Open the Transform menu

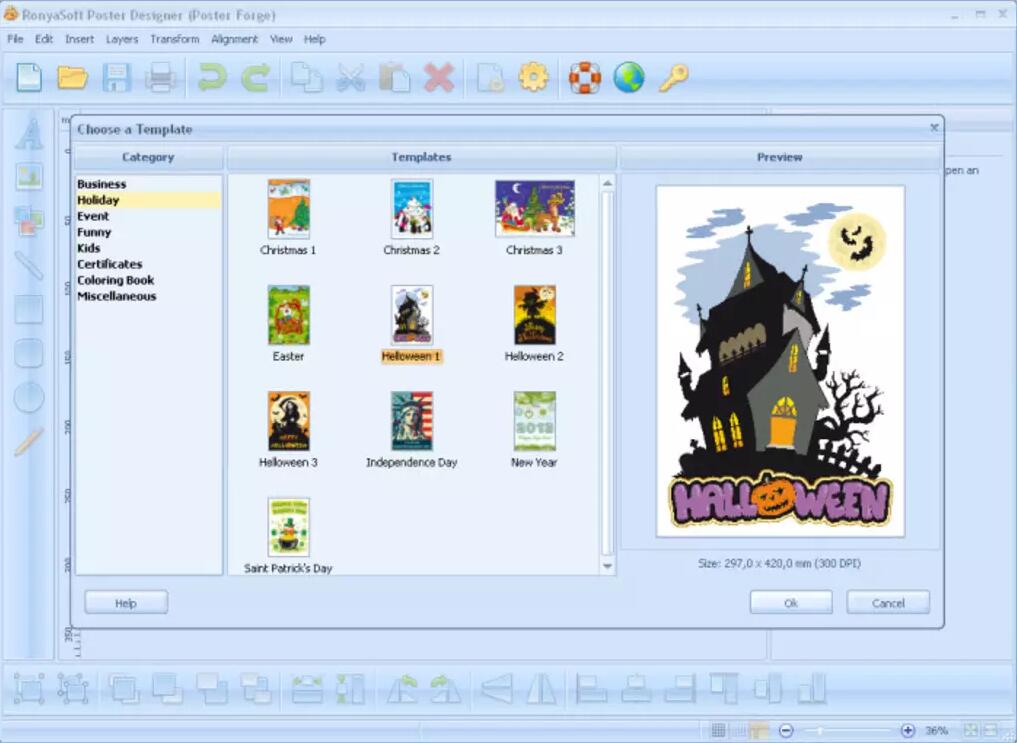(x=175, y=39)
